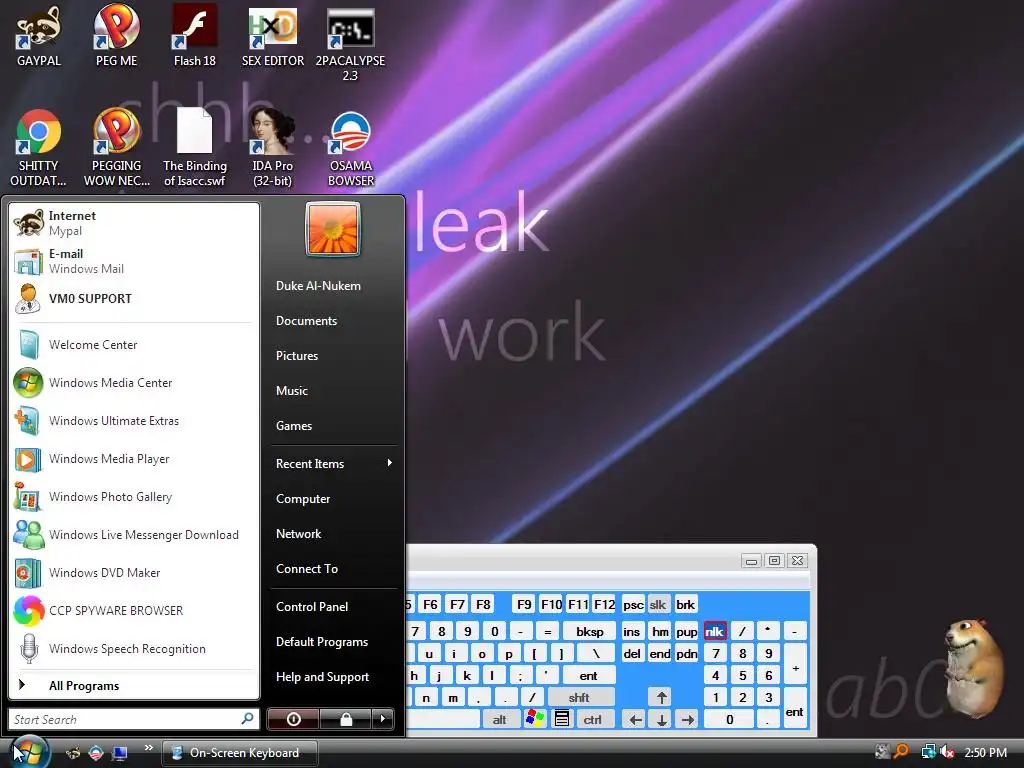
Task: Toggle the alt key on keyboard
Action: point(500,720)
